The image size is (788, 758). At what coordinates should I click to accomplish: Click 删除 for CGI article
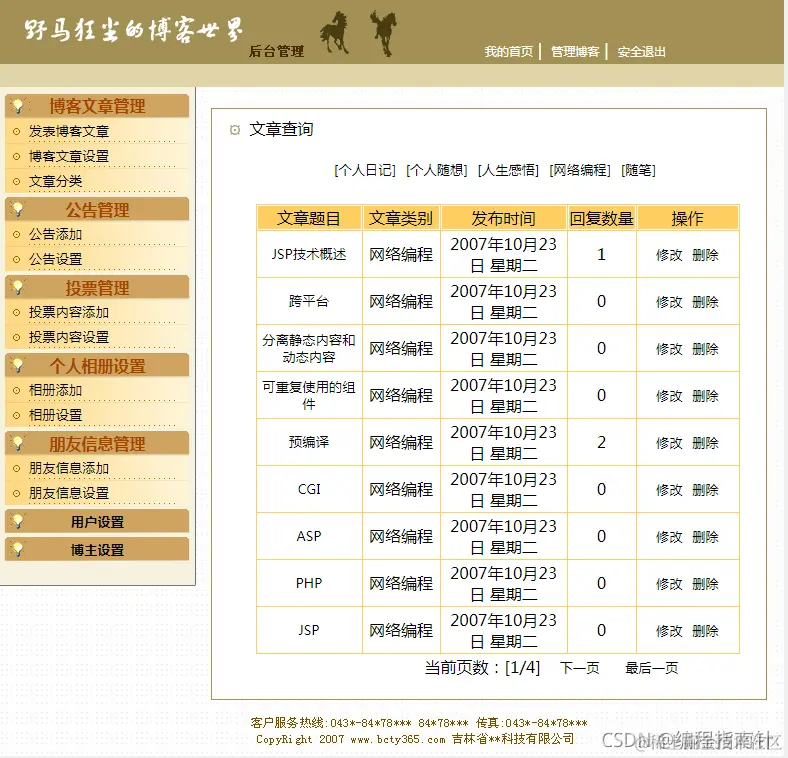coord(705,490)
